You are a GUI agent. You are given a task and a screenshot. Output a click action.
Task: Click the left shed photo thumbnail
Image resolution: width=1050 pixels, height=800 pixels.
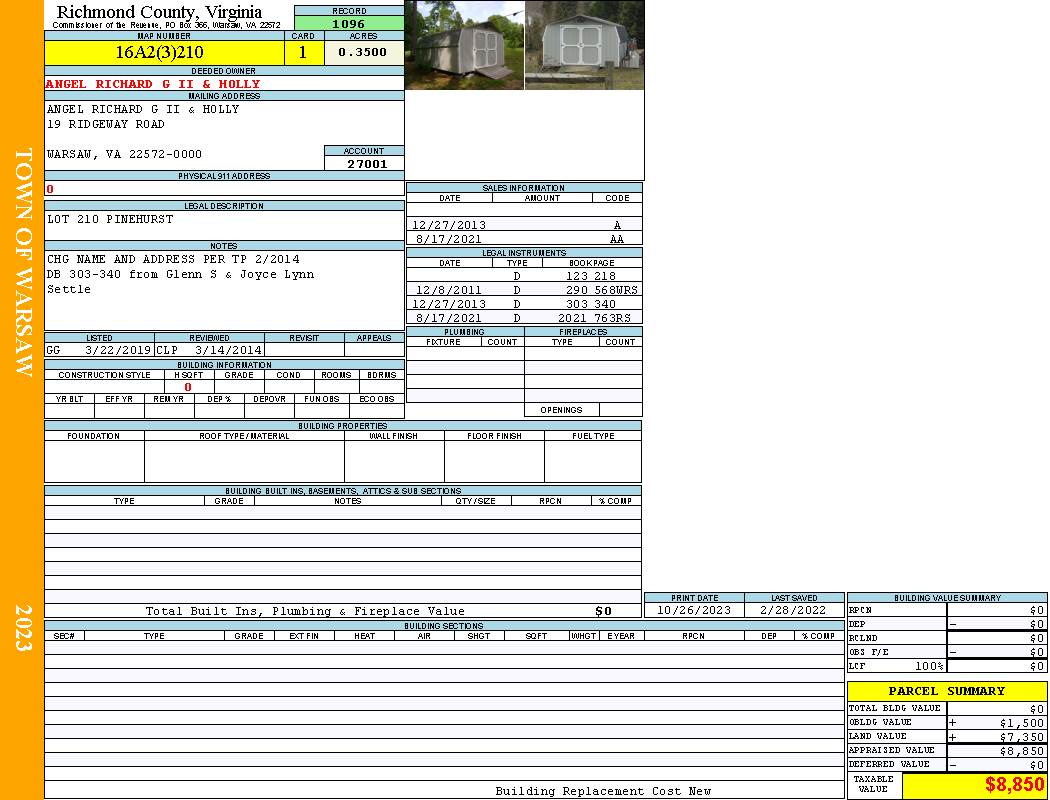[x=464, y=45]
